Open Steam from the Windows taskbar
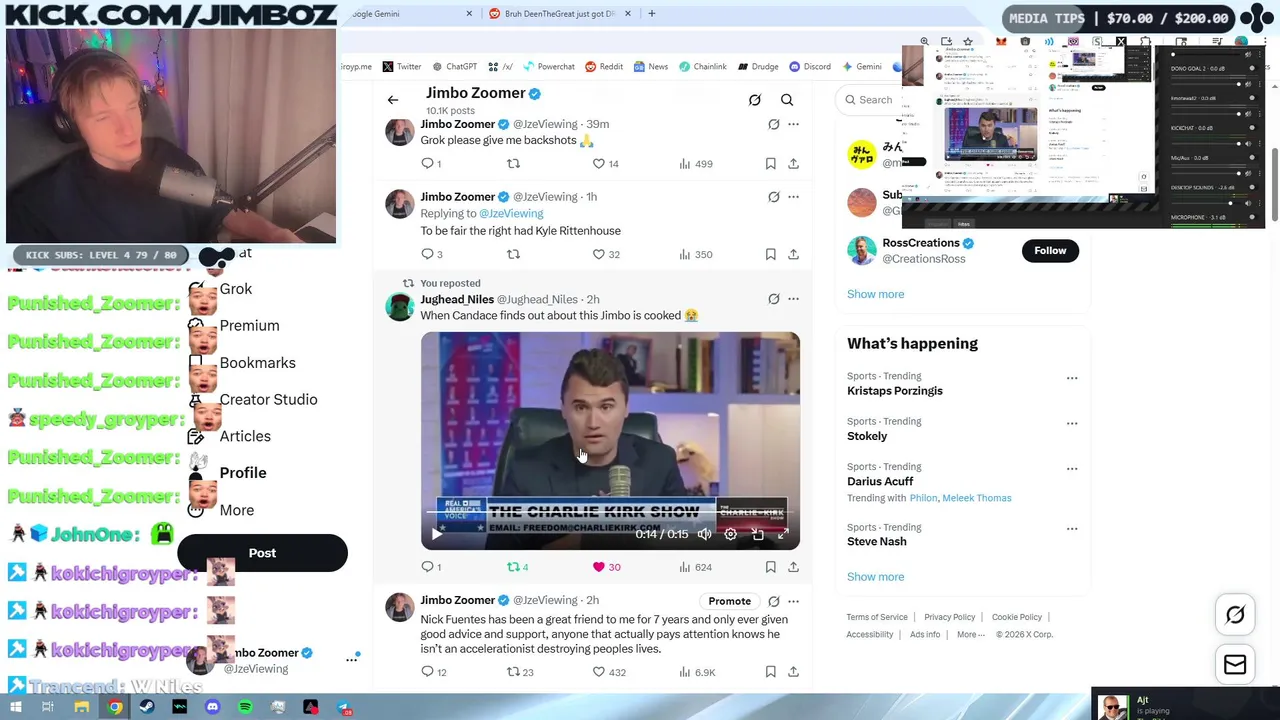The height and width of the screenshot is (720, 1280). 147,708
